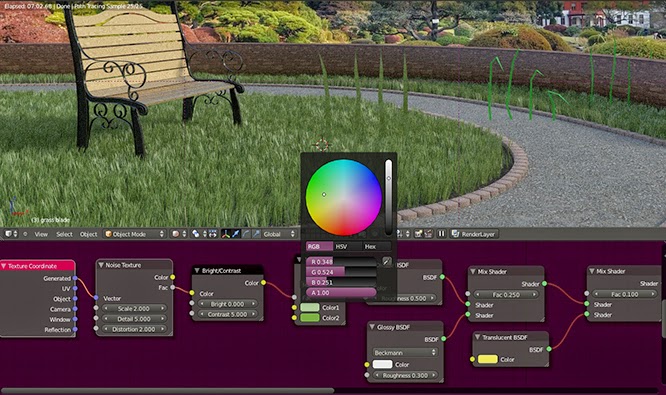Screen dimensions: 666x395
Task: Click the render image icon beside pause
Action: point(418,234)
